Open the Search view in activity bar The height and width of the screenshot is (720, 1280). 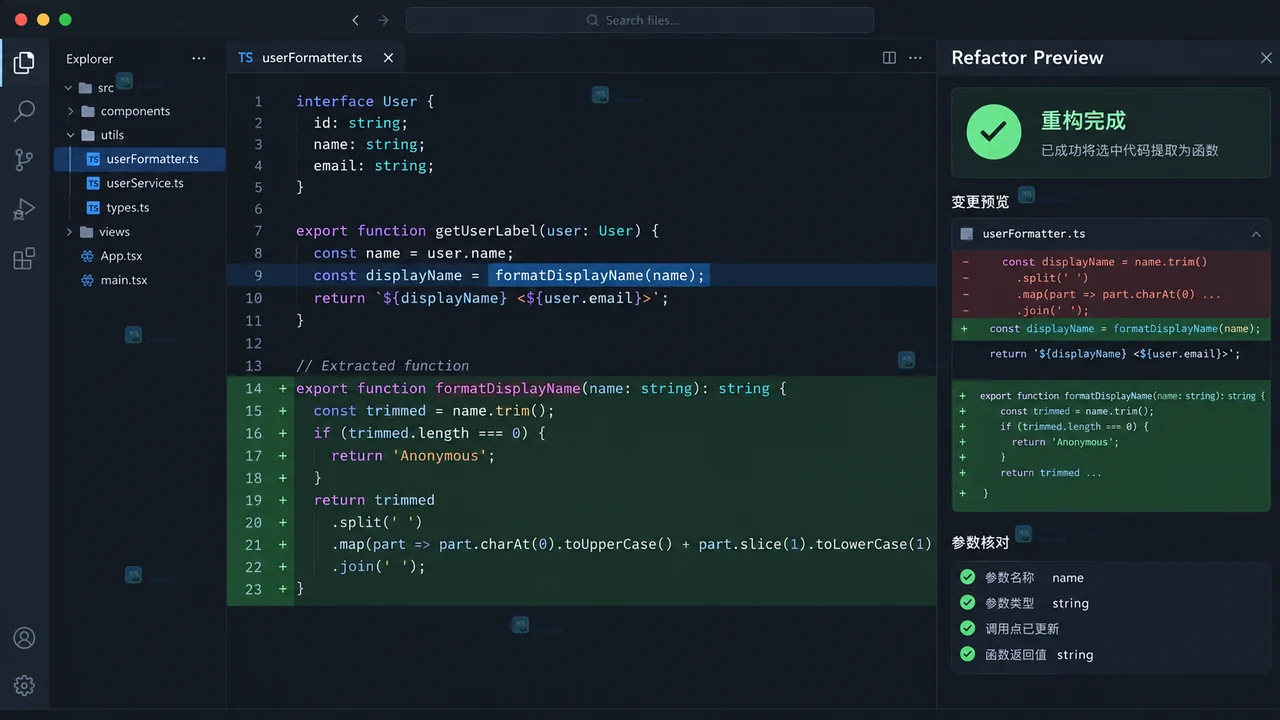[24, 111]
